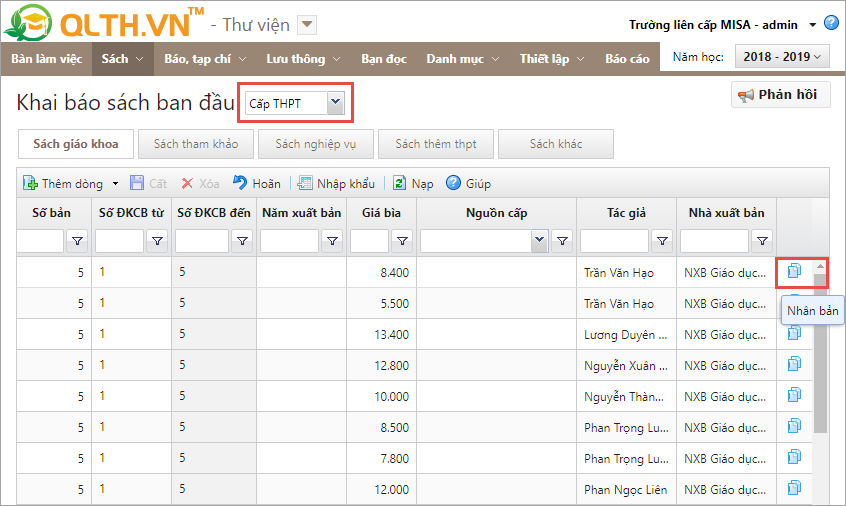Click the filter icon under Giá bìa

[402, 241]
